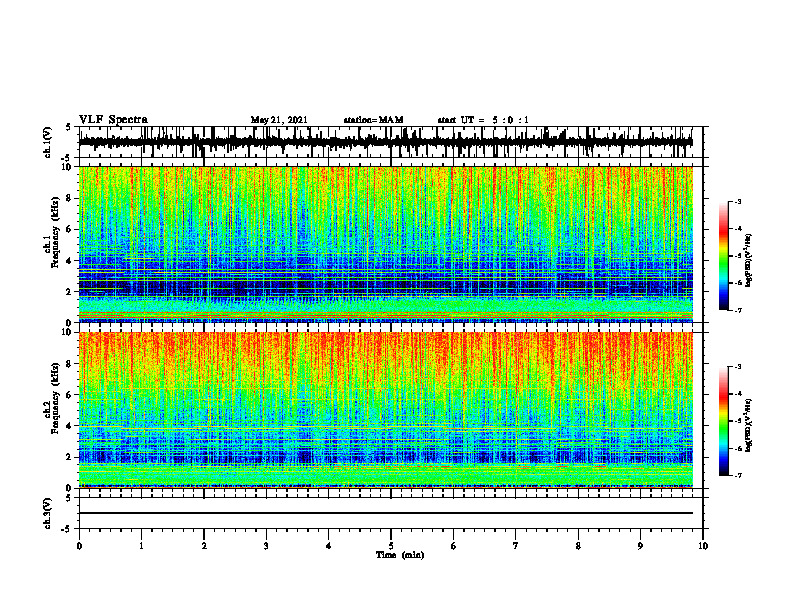Click the 2 kHz tick on ch.2 frequency axis

coord(69,457)
